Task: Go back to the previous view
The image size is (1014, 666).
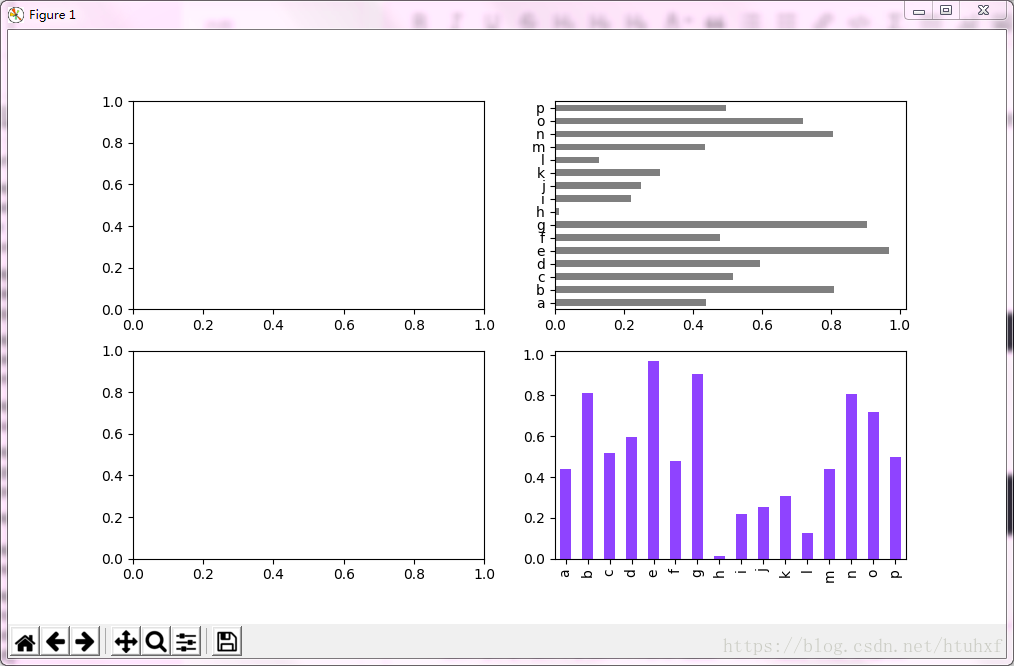Action: point(55,641)
